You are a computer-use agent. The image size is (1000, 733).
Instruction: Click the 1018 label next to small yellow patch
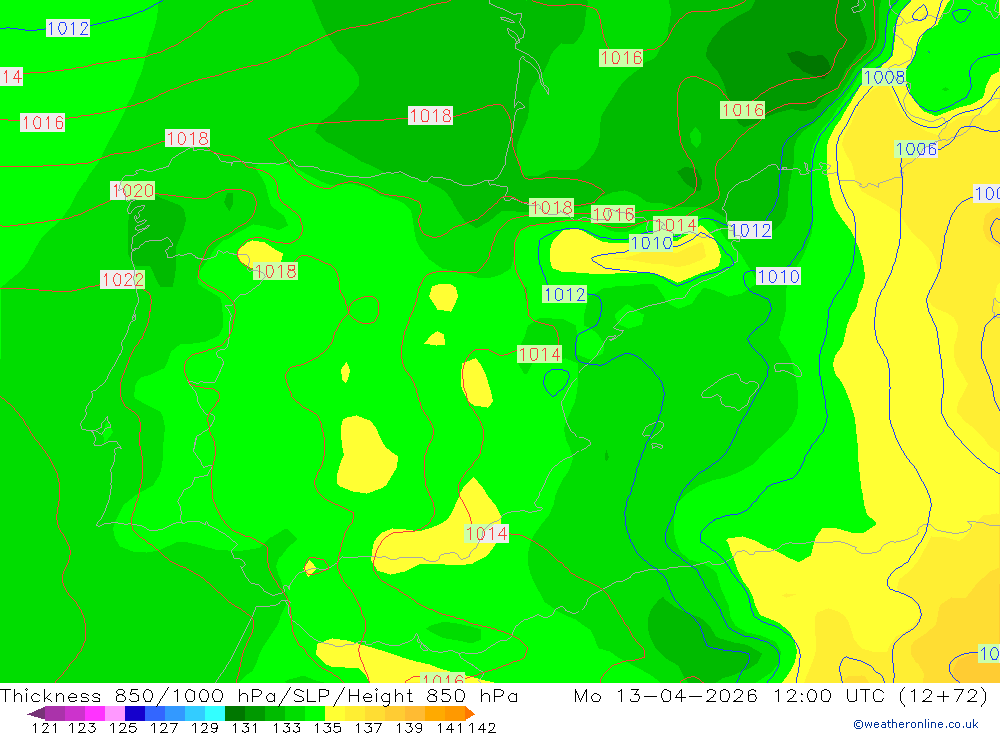point(276,271)
